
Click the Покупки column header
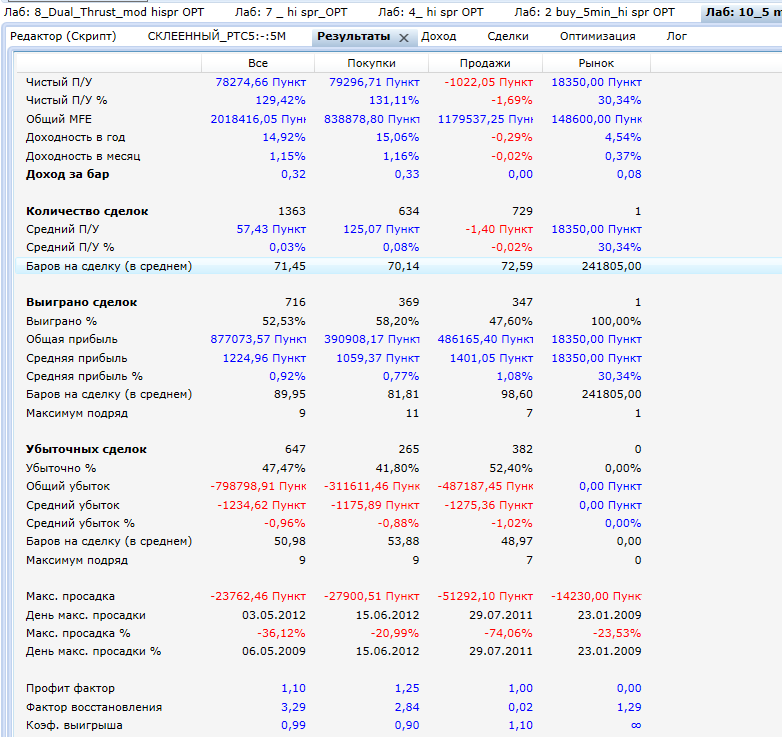click(x=371, y=63)
